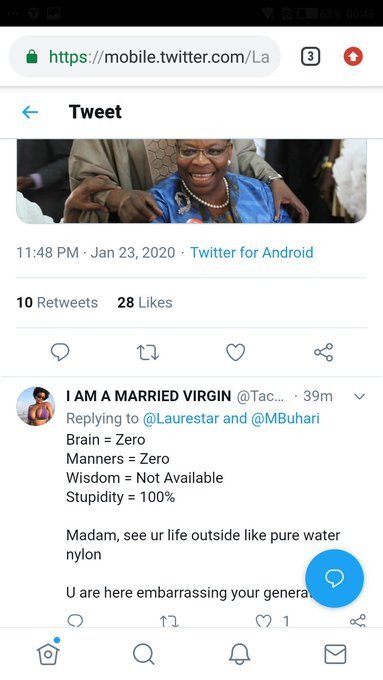Retweet the main tweet
This screenshot has height=680, width=383.
148,353
